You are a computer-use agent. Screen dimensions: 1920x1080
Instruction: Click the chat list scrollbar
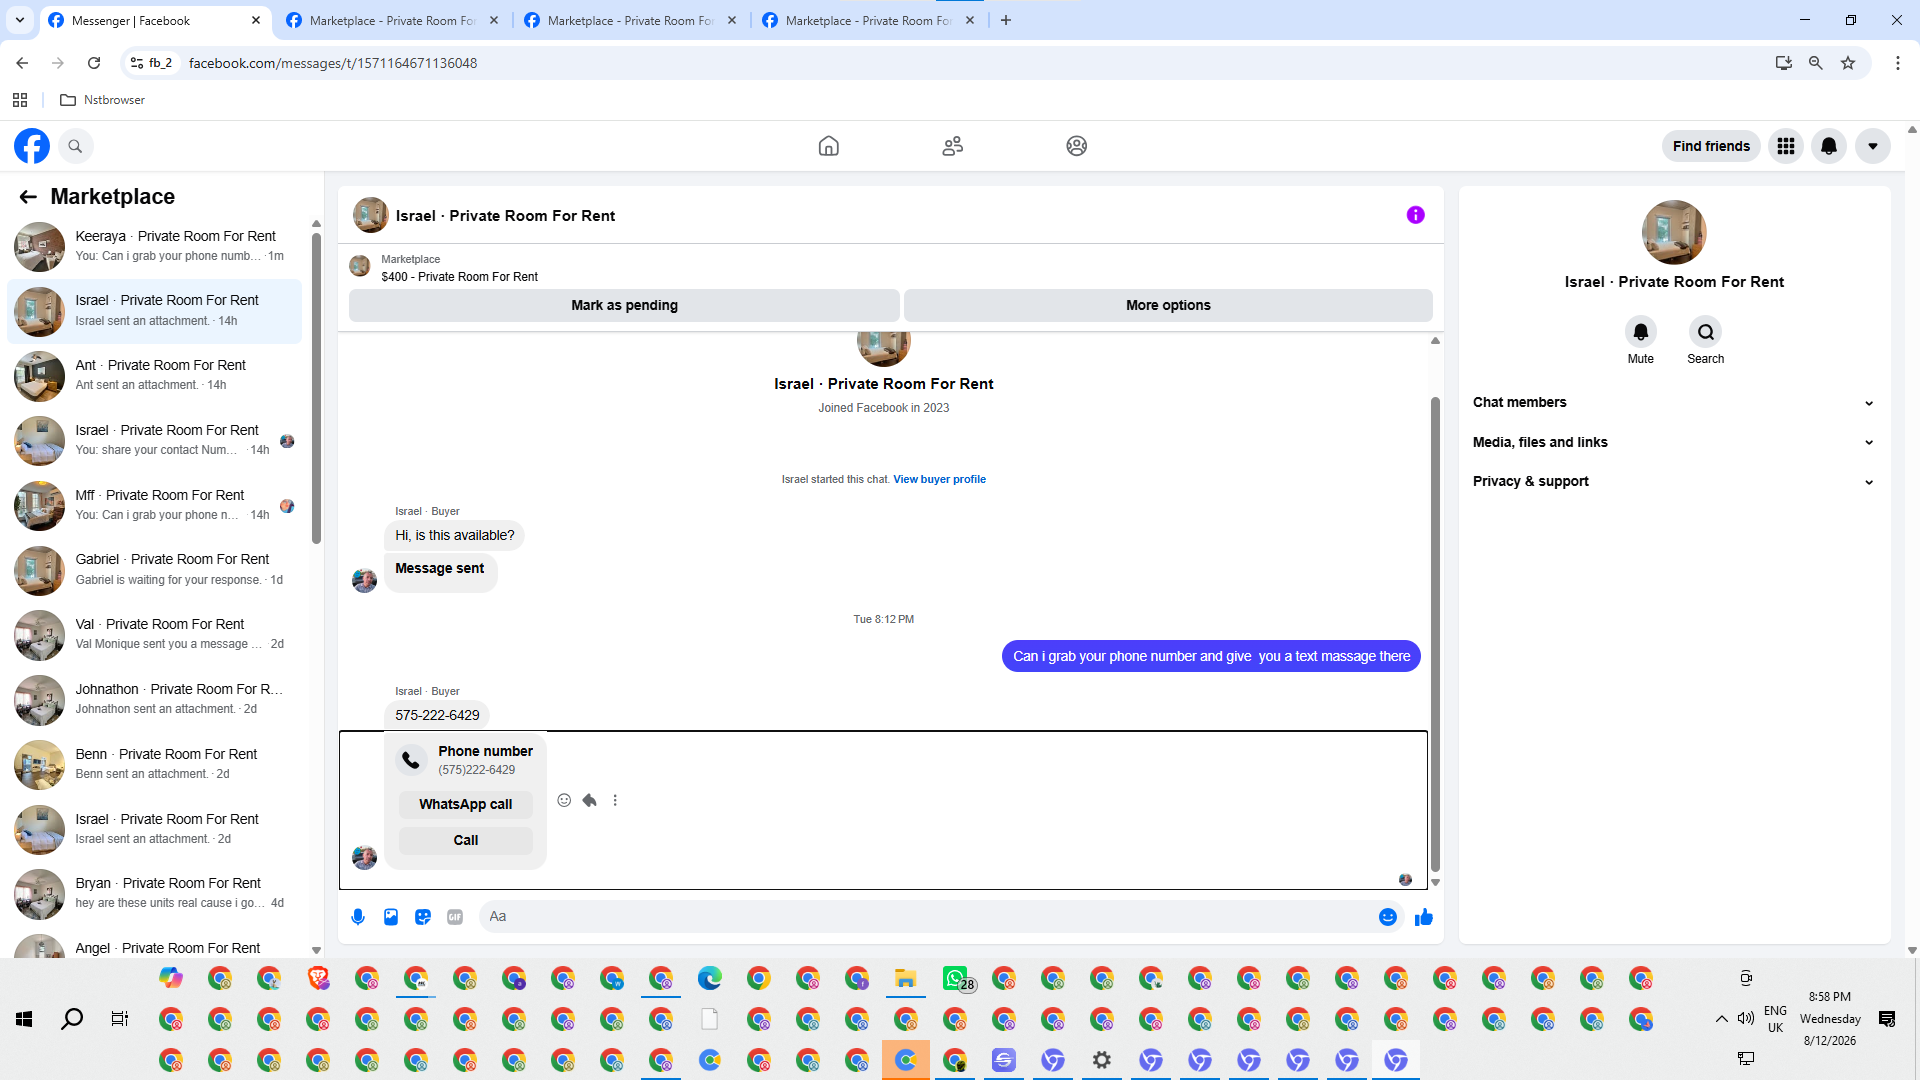316,388
